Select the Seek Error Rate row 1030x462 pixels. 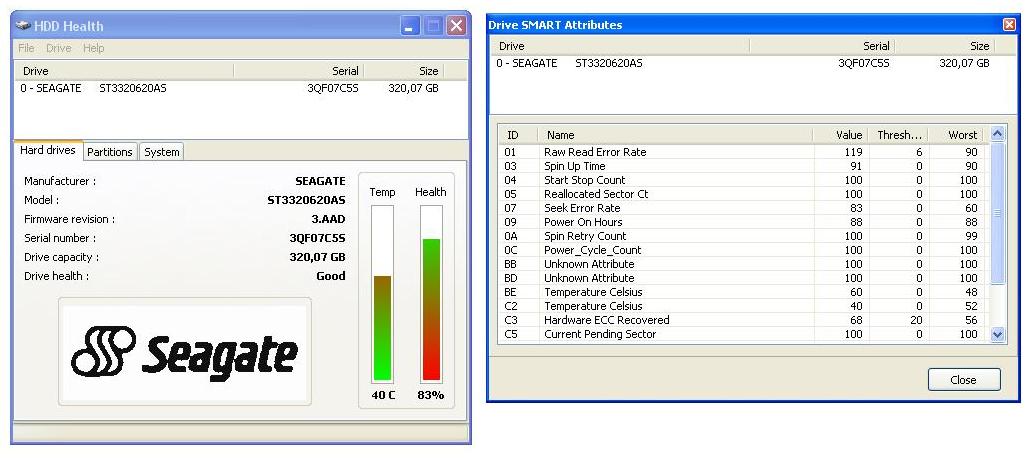coord(742,208)
